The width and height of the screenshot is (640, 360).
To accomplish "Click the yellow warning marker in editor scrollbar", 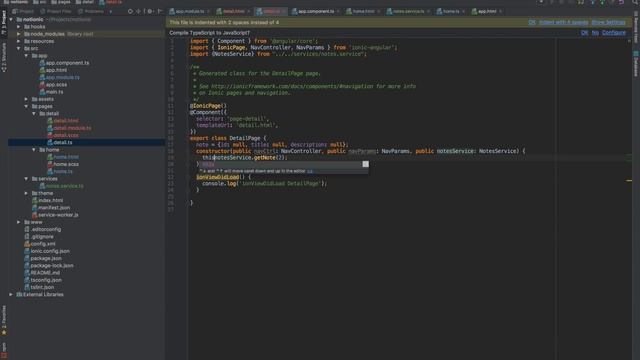I will [629, 180].
